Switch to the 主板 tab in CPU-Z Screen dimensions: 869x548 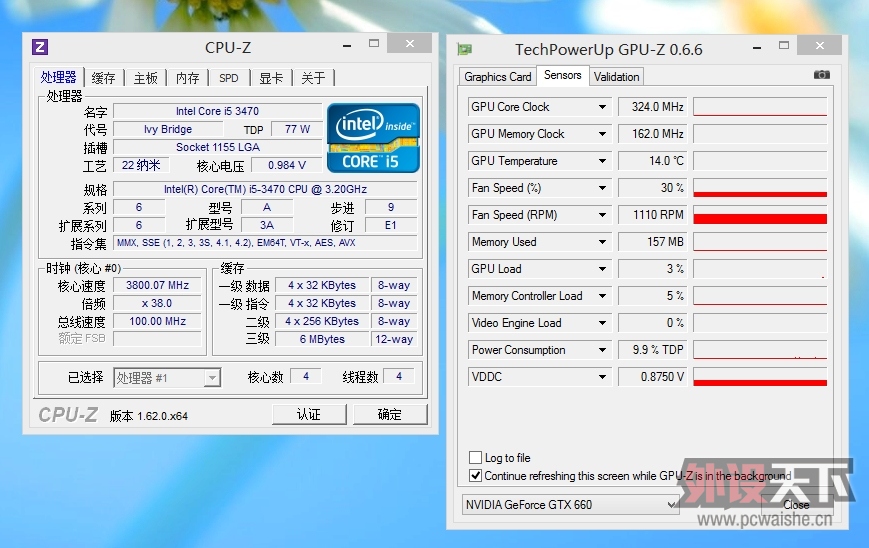tap(146, 78)
